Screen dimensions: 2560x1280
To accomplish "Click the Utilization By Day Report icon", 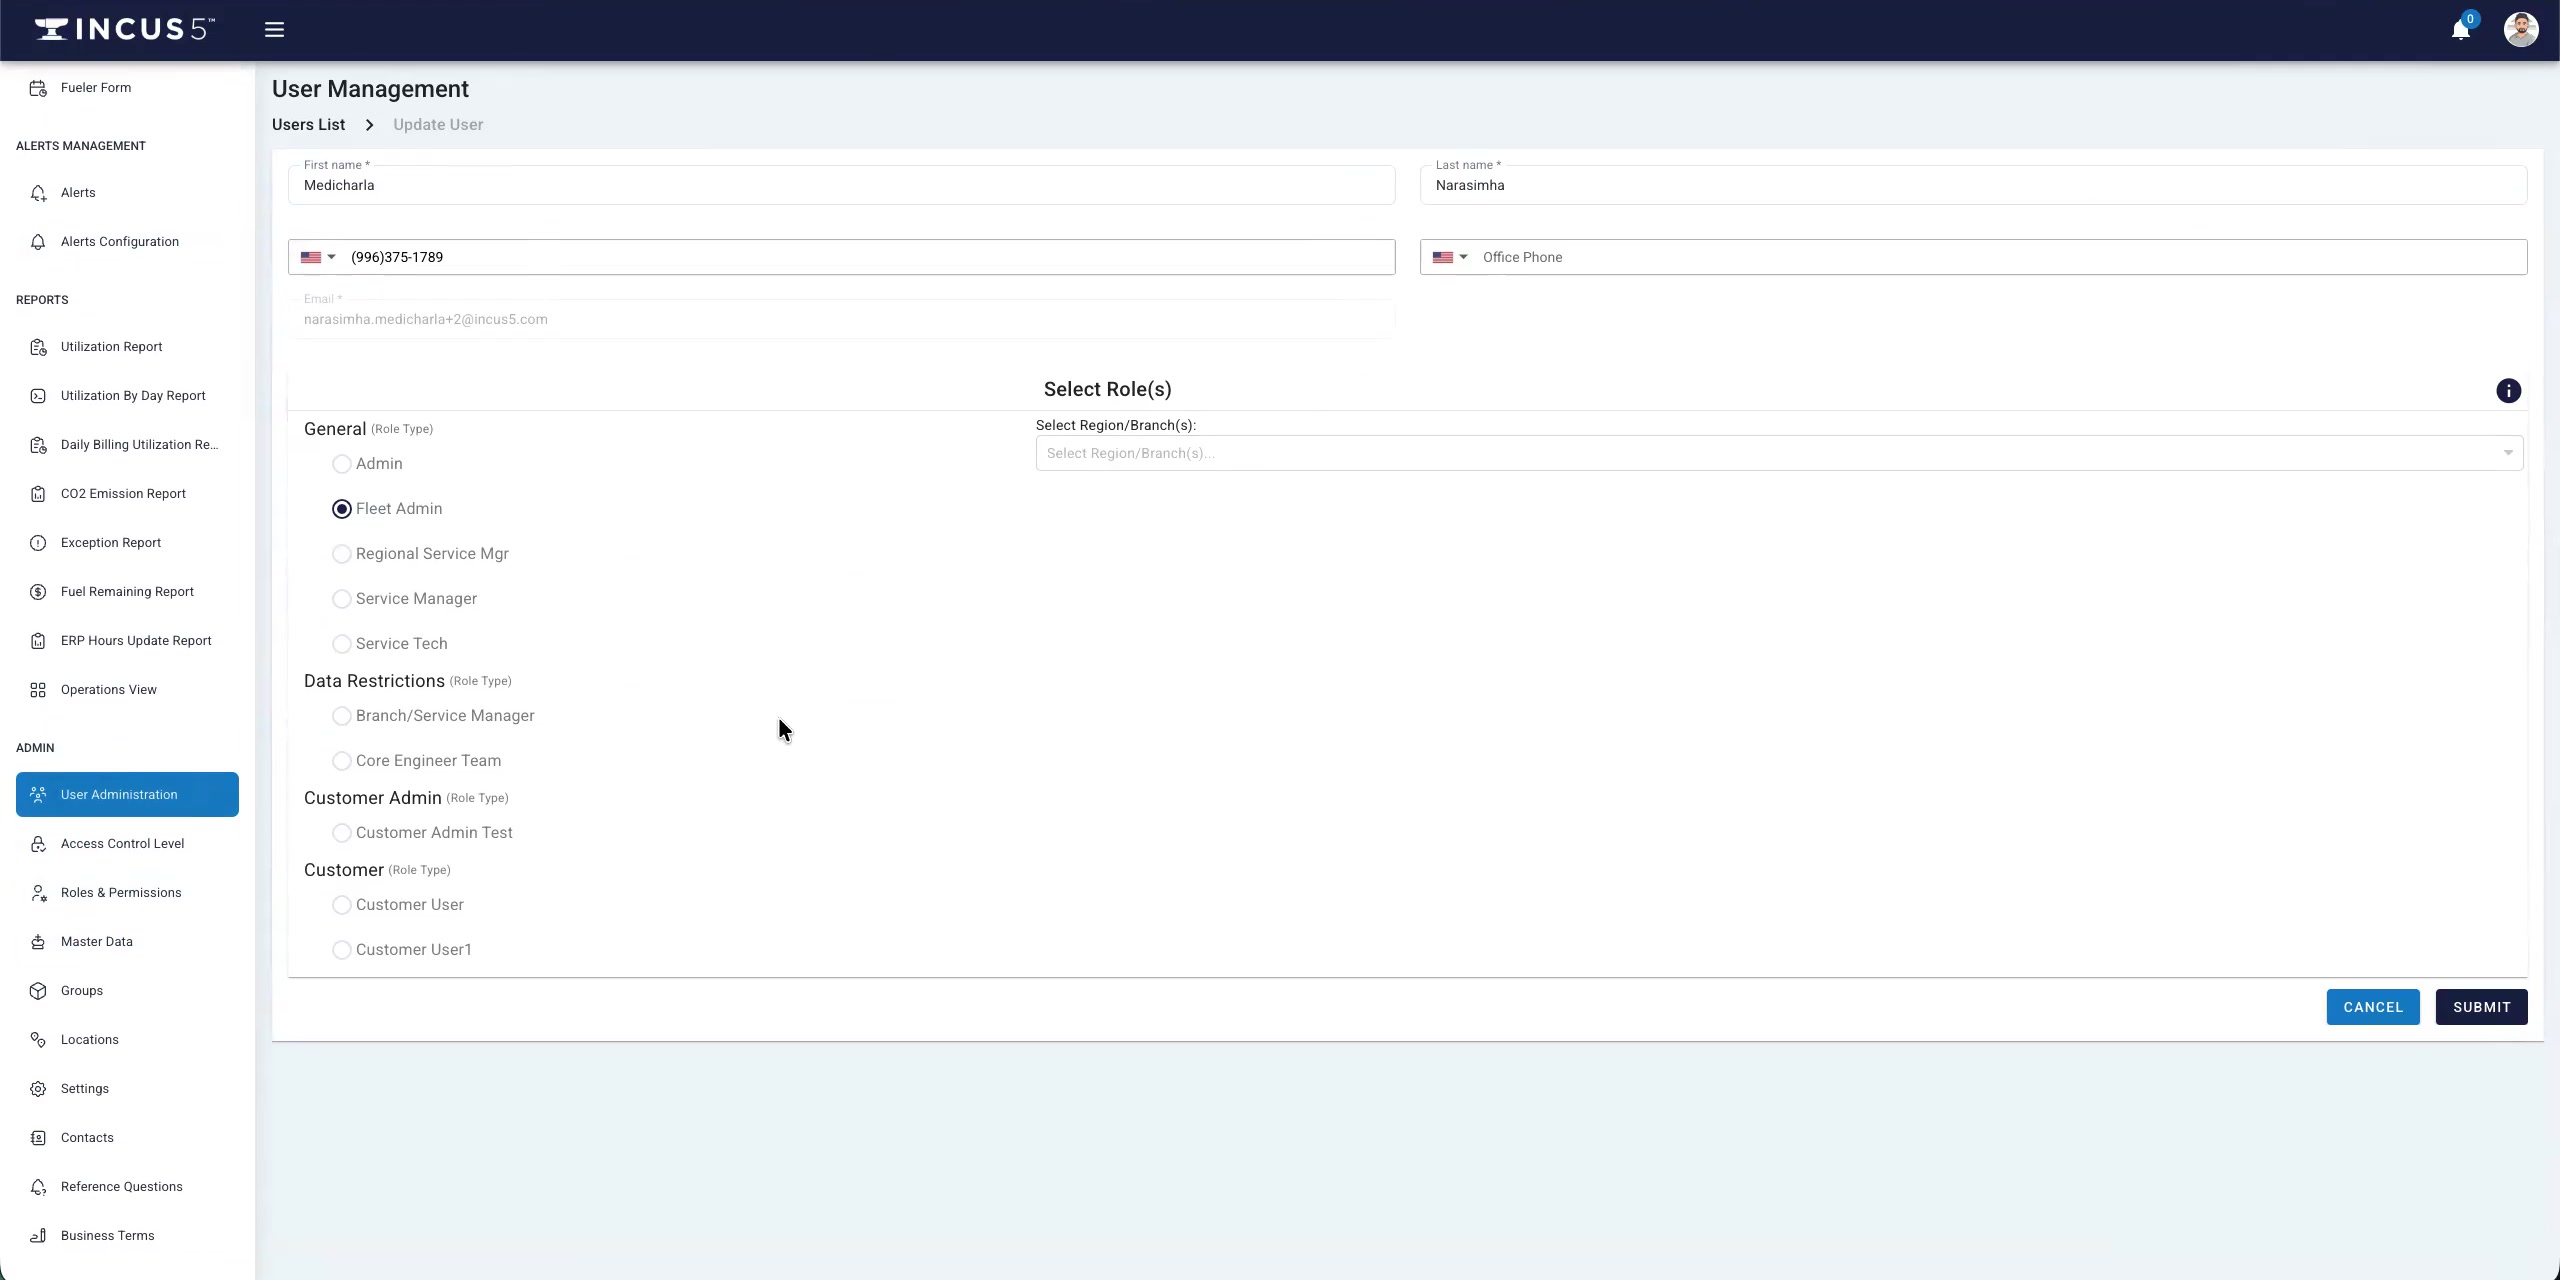I will click(x=38, y=396).
